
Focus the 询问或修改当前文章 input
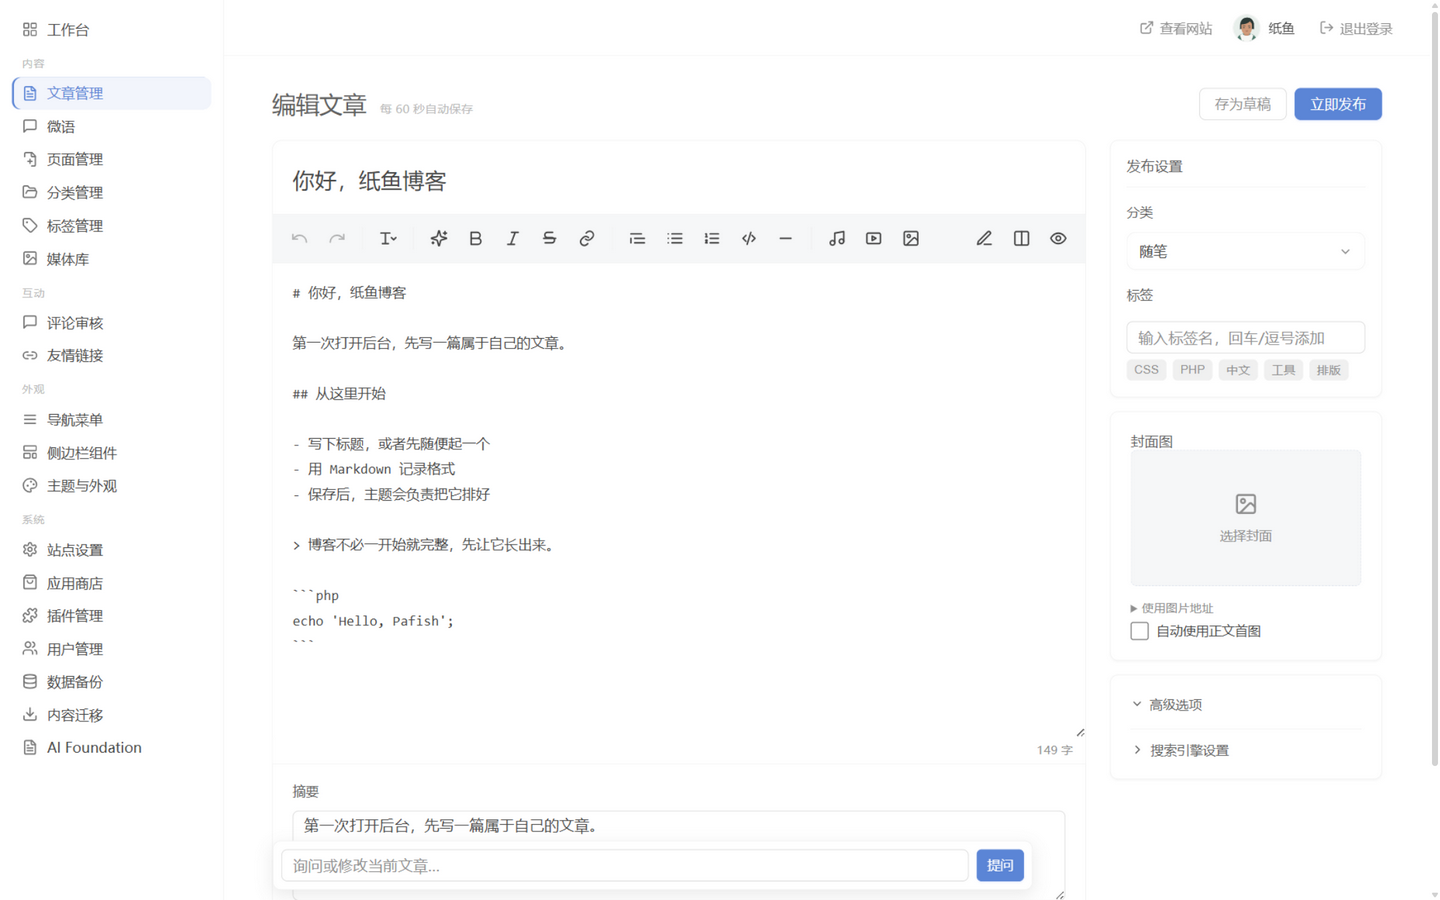[625, 865]
